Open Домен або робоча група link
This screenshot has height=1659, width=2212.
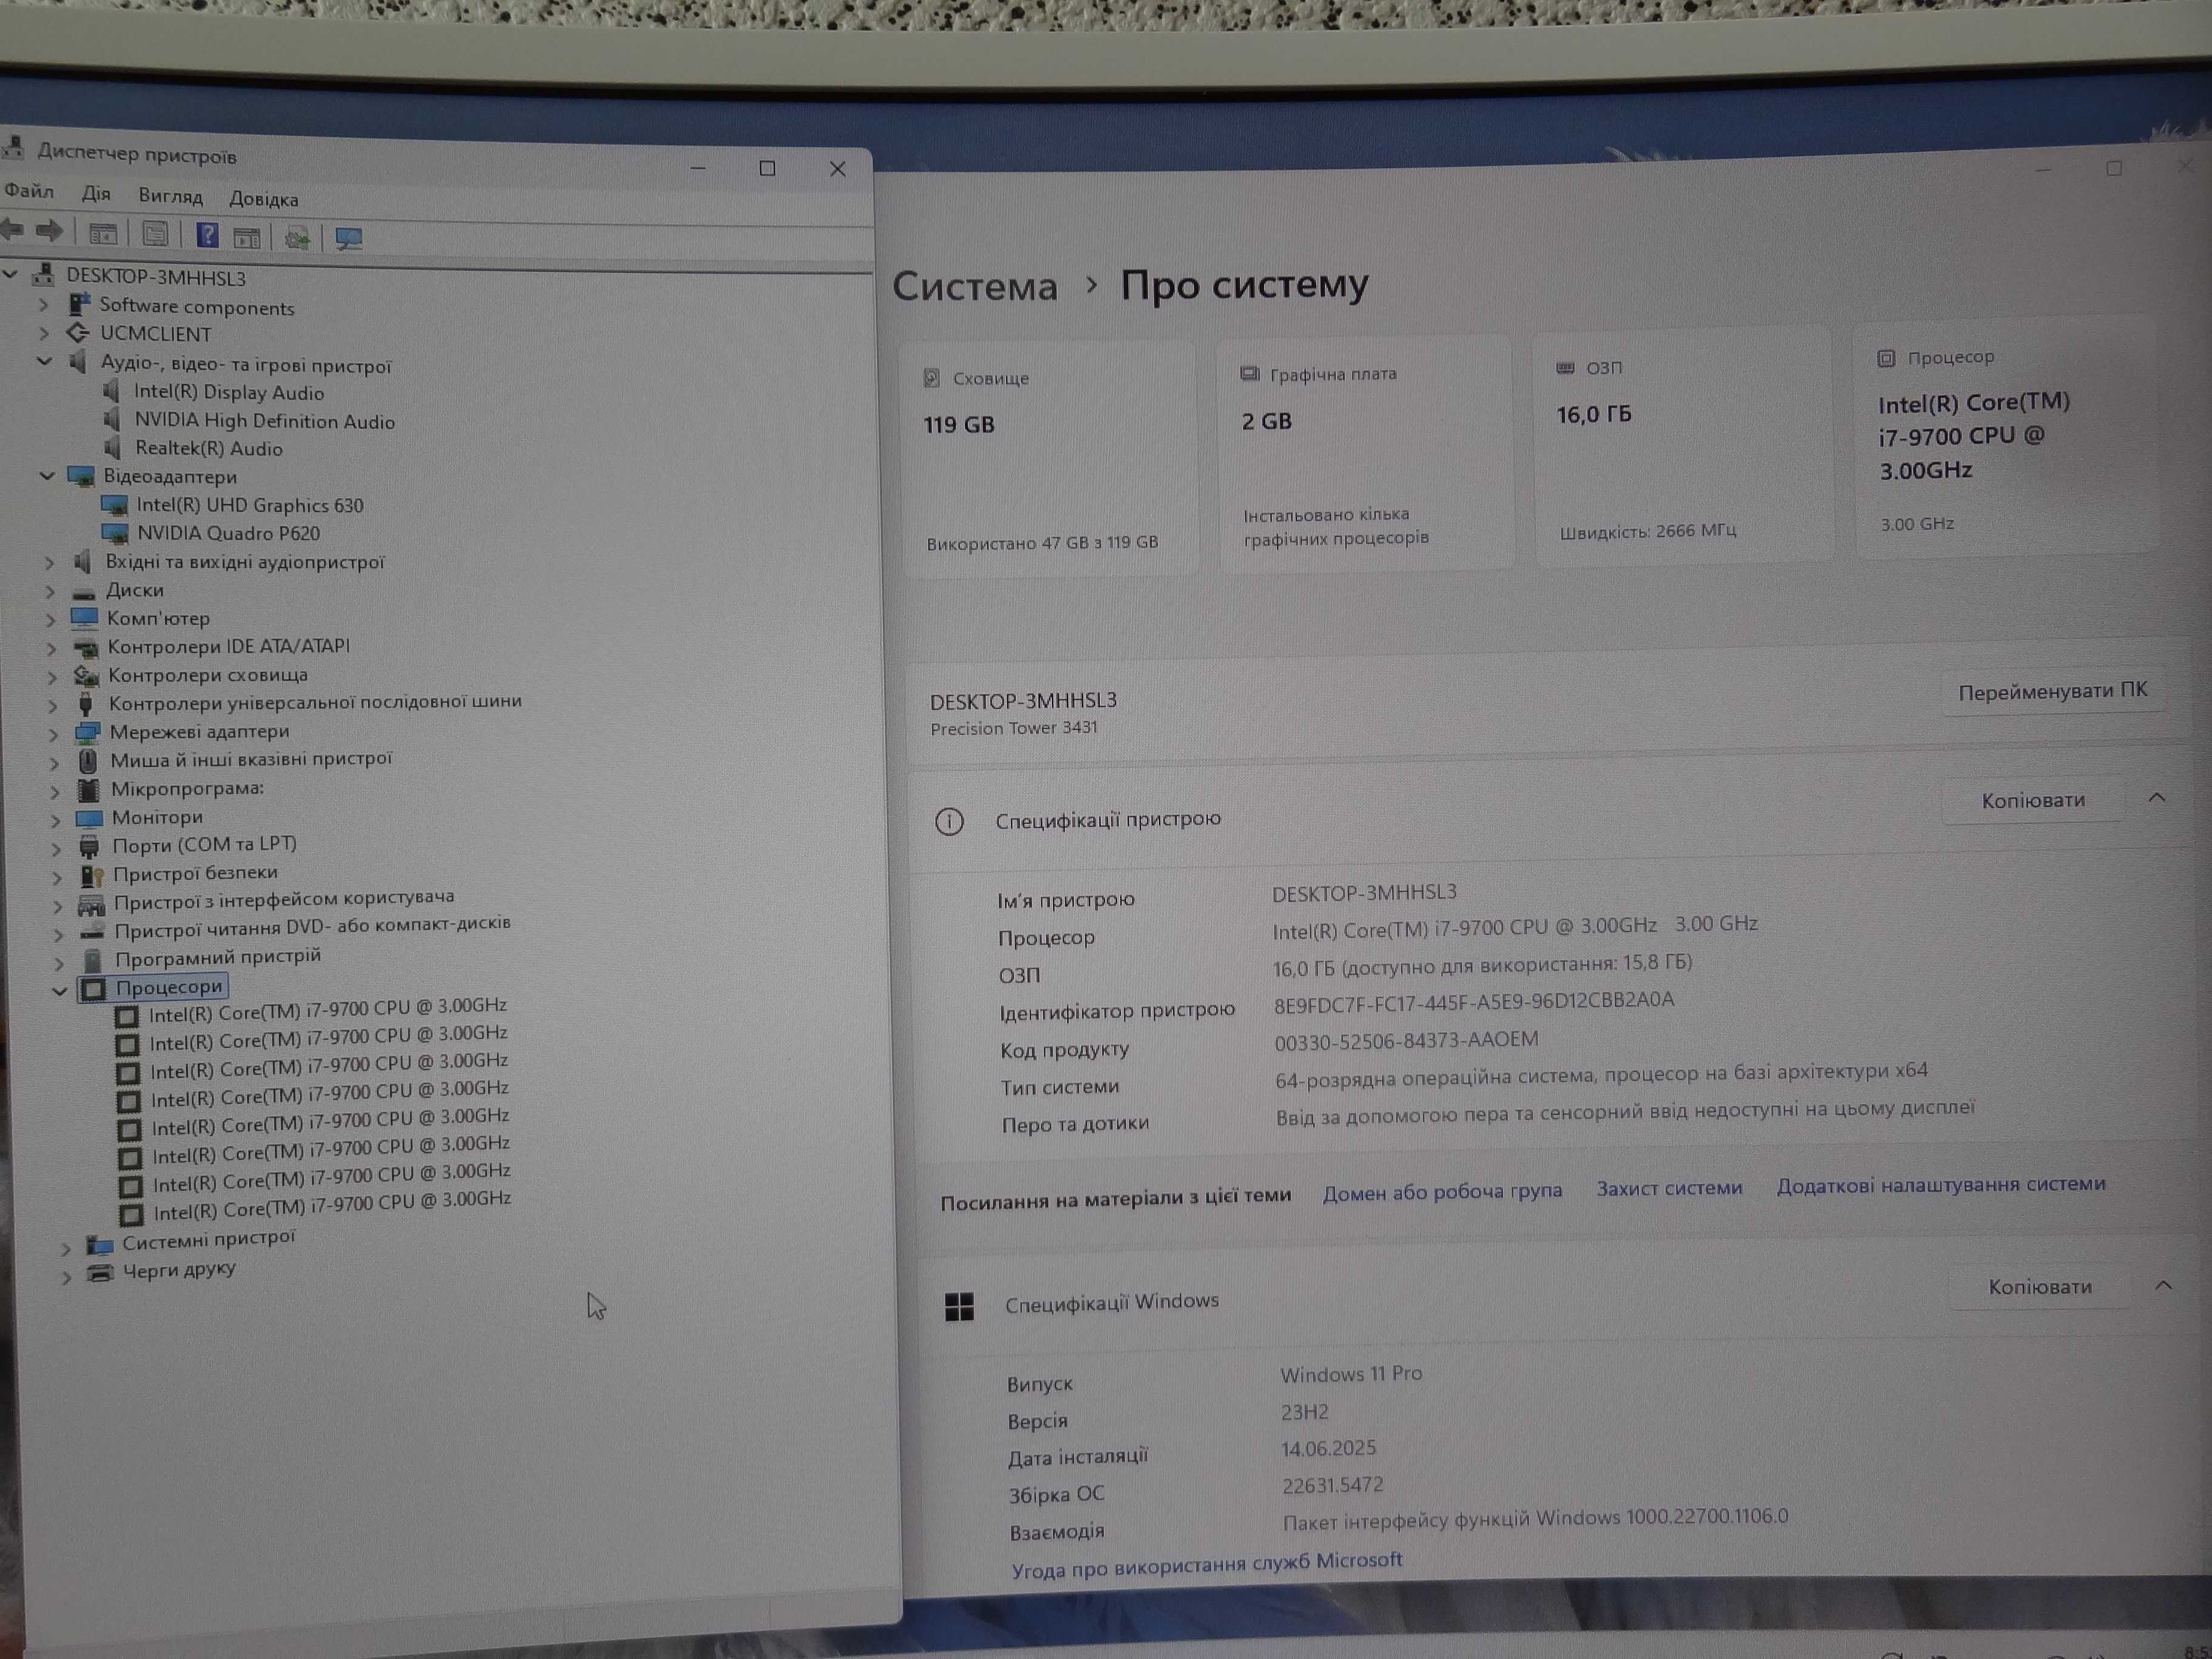1442,1192
